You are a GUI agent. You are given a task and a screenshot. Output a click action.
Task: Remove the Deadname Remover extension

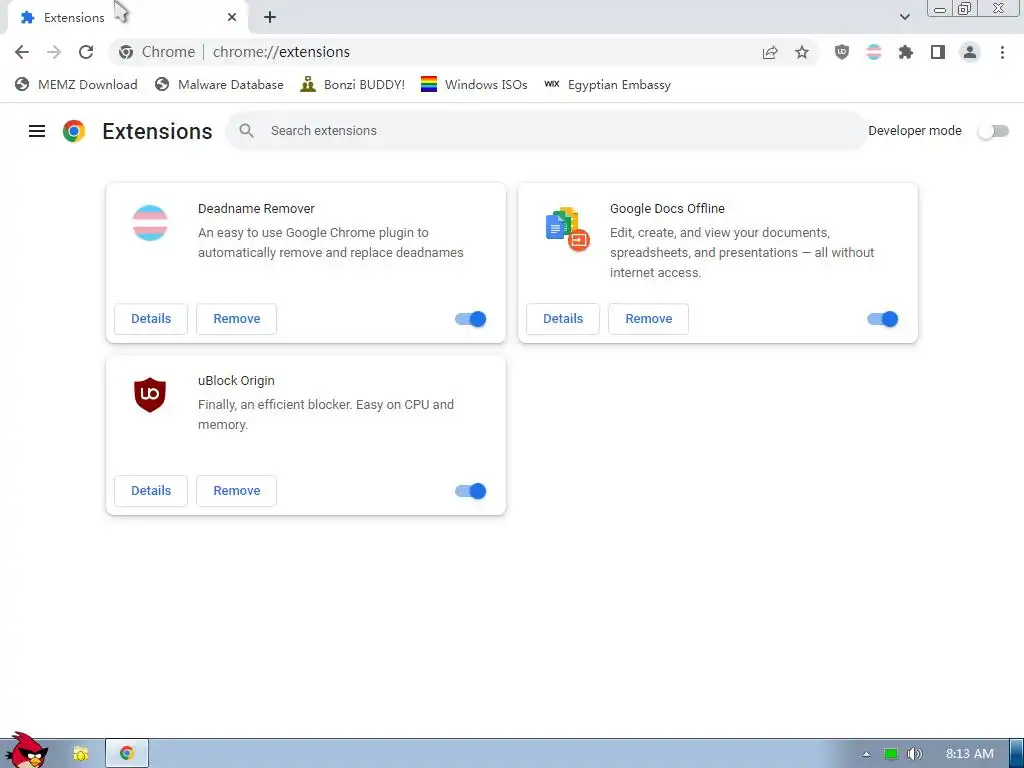(x=236, y=319)
